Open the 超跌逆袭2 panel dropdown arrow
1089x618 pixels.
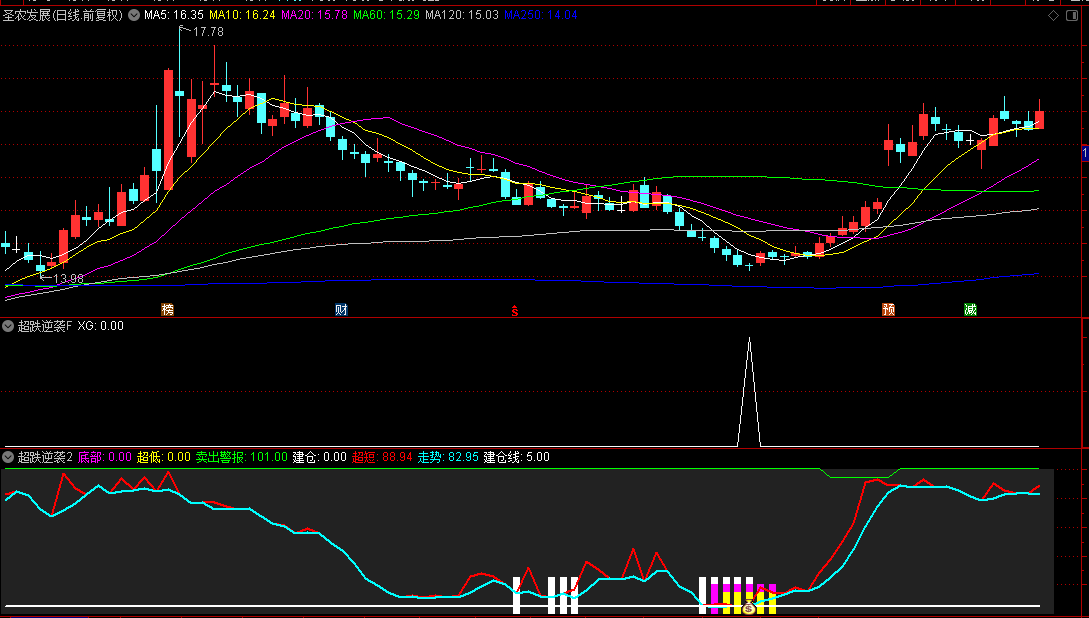pyautogui.click(x=8, y=457)
